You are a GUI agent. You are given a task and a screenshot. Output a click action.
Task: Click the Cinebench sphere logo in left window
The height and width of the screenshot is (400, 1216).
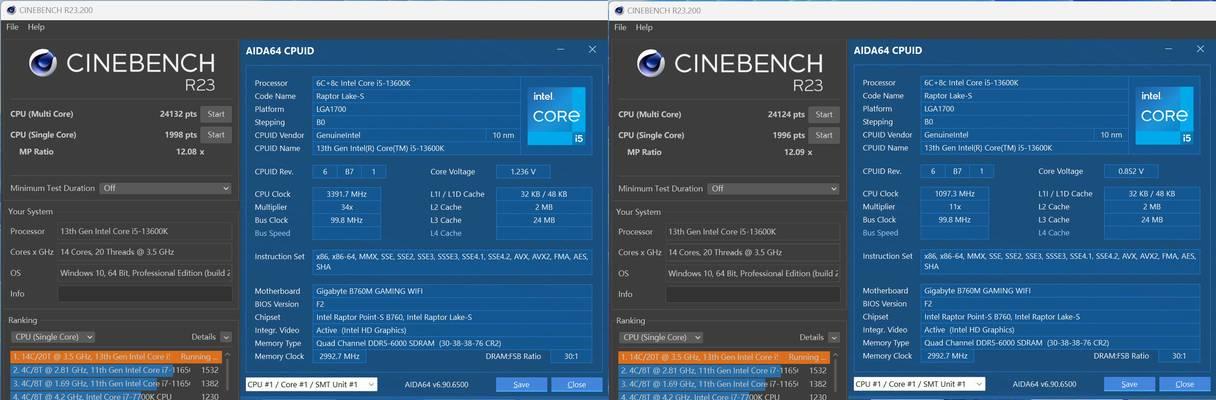(42, 63)
